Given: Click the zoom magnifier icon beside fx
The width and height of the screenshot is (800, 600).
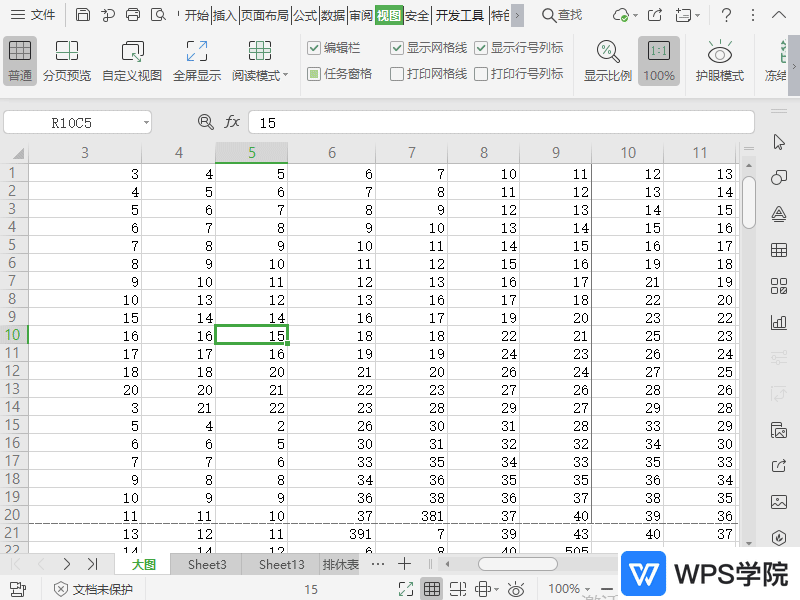Looking at the screenshot, I should tap(206, 122).
